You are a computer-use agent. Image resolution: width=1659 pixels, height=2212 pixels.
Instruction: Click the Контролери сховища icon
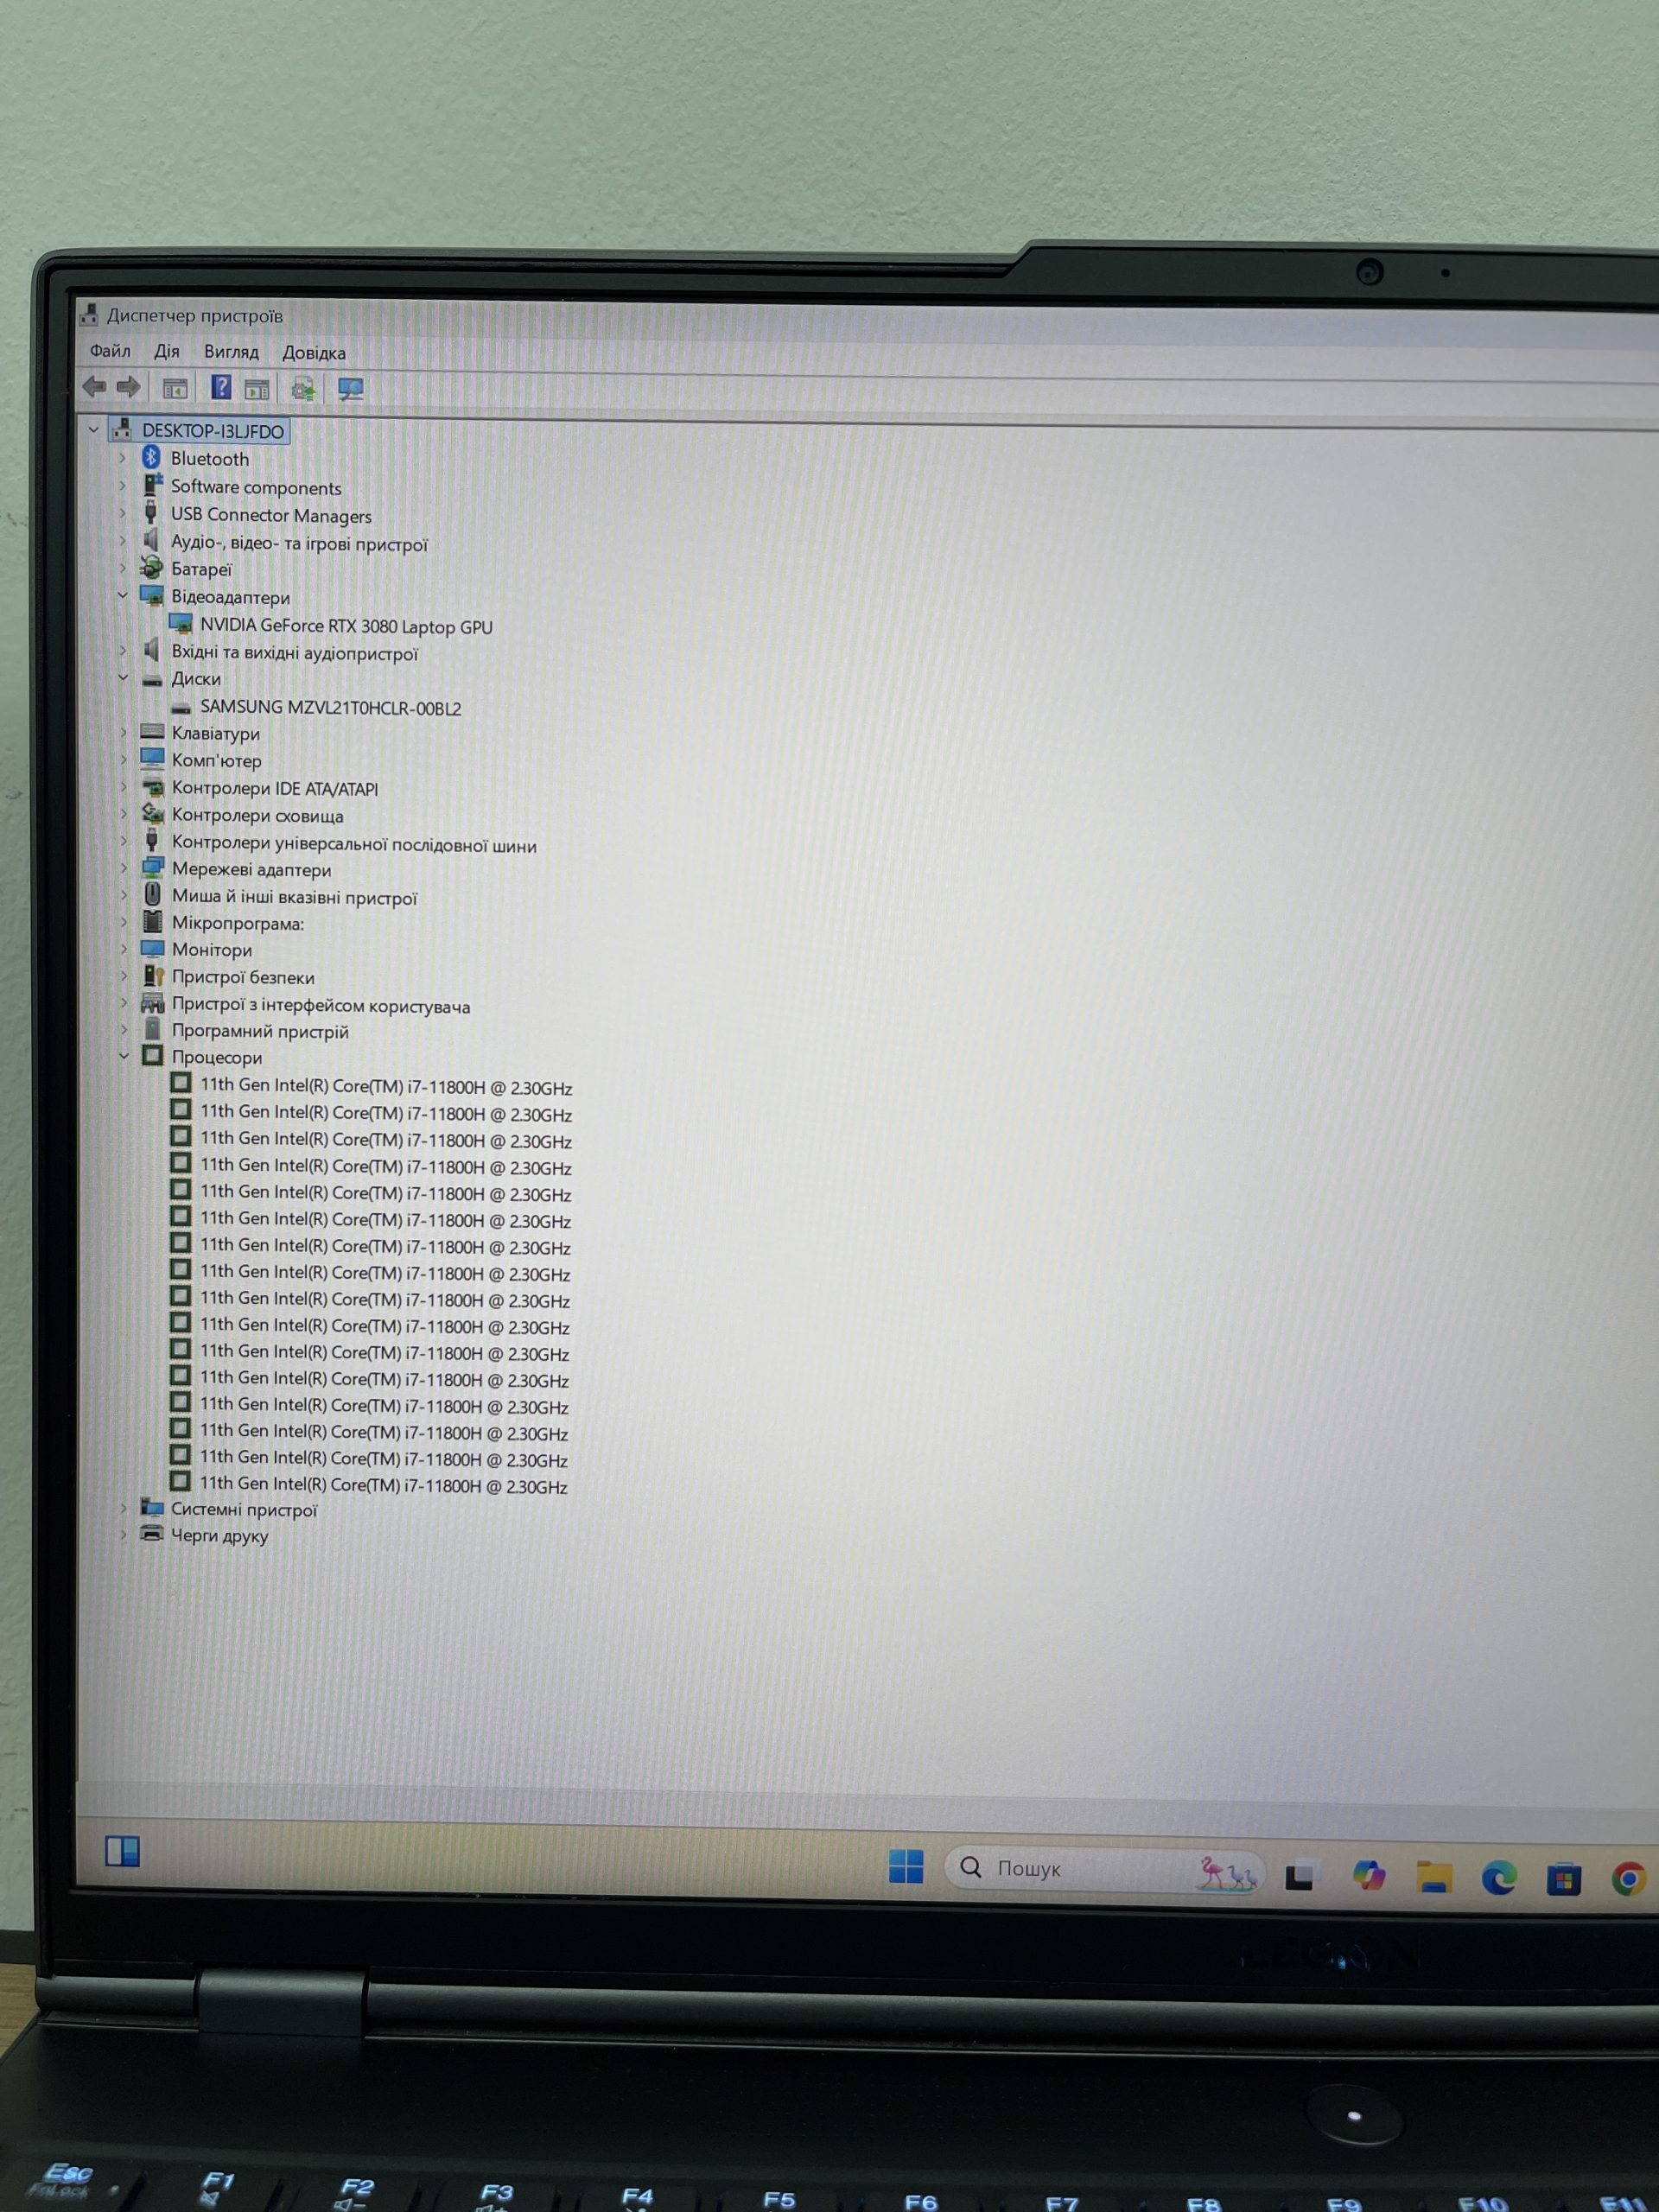point(153,813)
